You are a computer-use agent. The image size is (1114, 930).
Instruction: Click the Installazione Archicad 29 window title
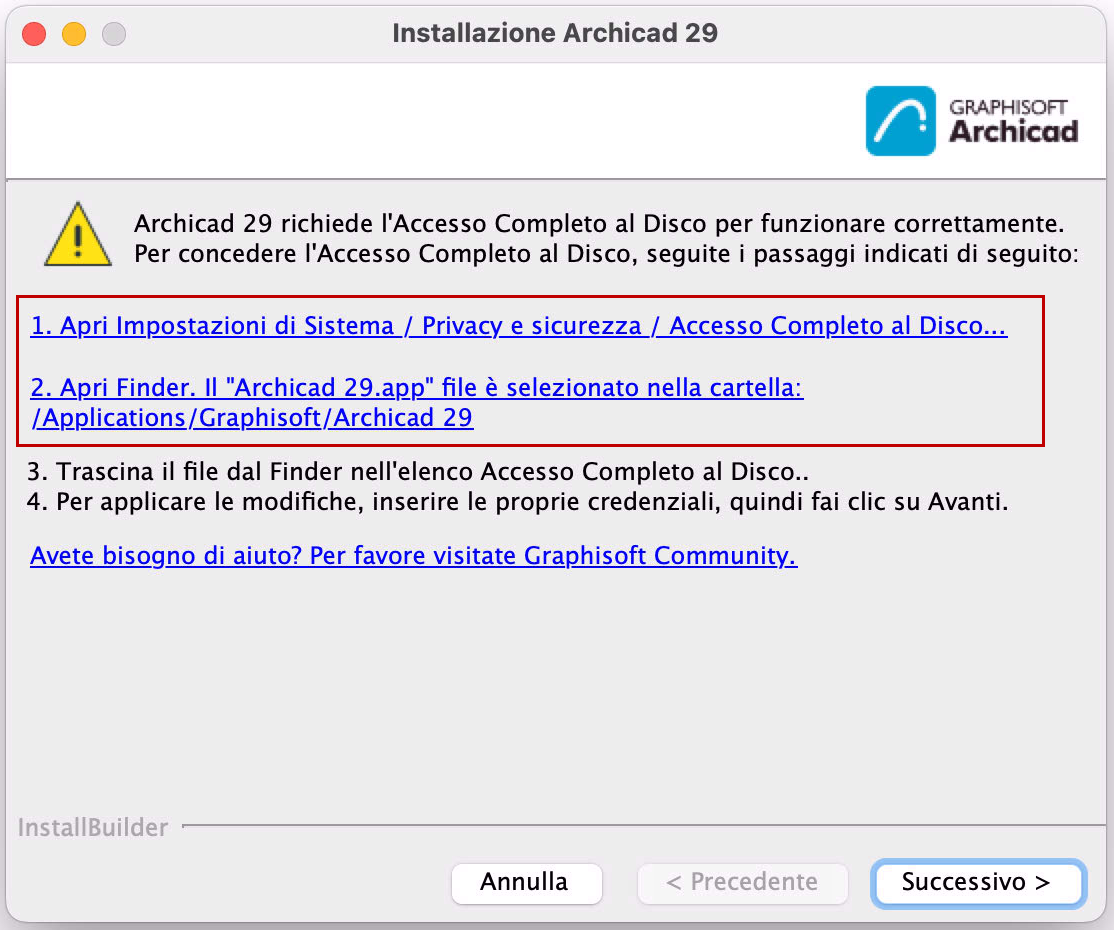point(556,33)
